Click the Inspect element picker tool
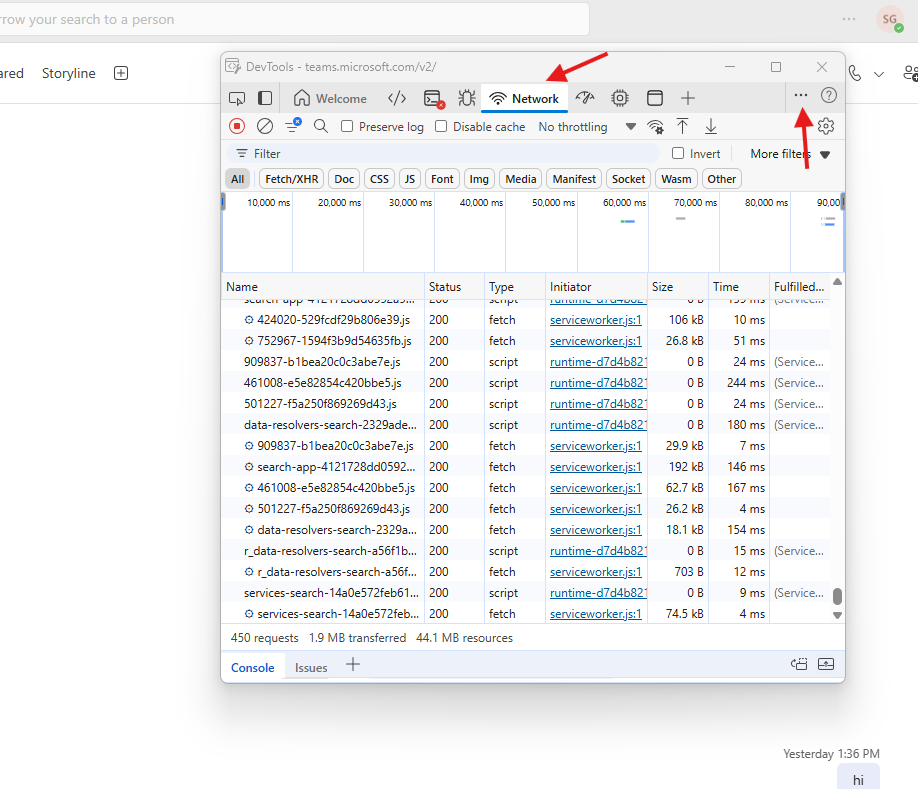Image resolution: width=918 pixels, height=789 pixels. coord(237,98)
